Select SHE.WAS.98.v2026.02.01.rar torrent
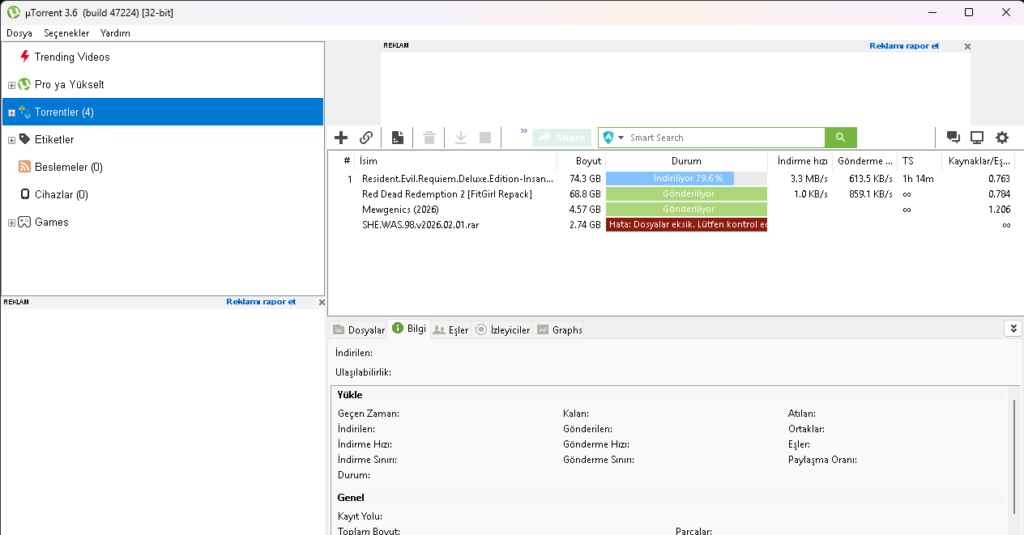The image size is (1024, 535). point(675,225)
